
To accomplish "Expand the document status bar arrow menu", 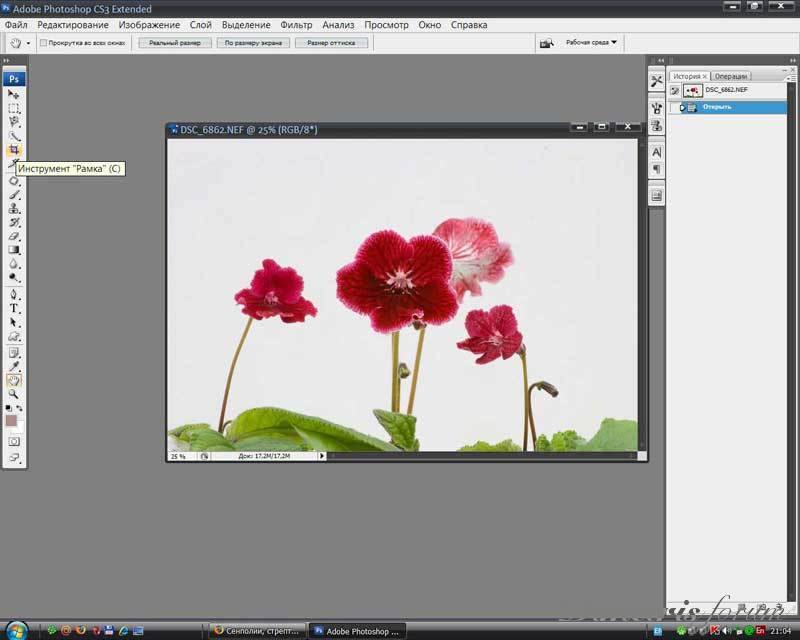I will [x=322, y=456].
